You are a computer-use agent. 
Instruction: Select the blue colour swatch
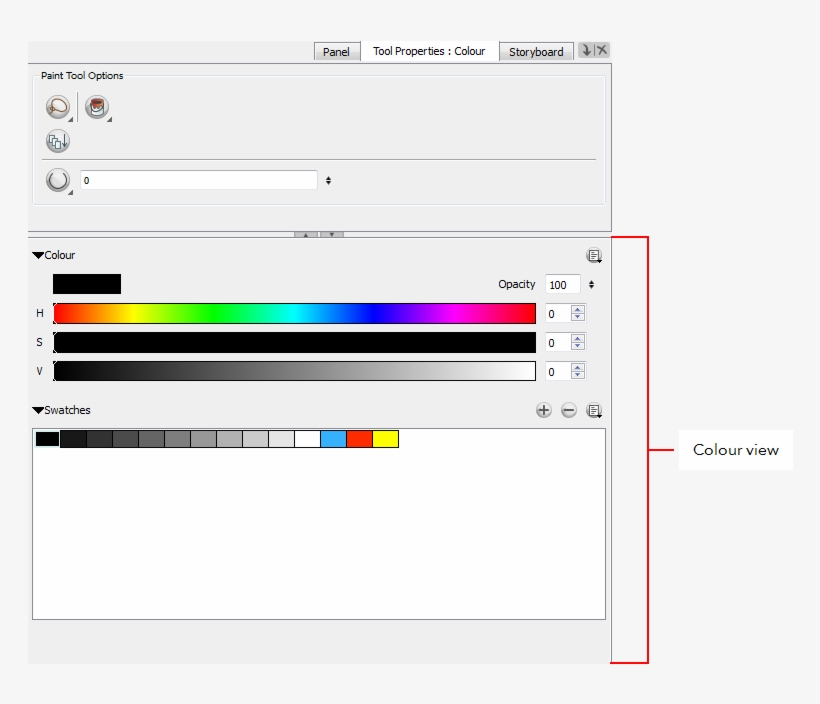334,438
